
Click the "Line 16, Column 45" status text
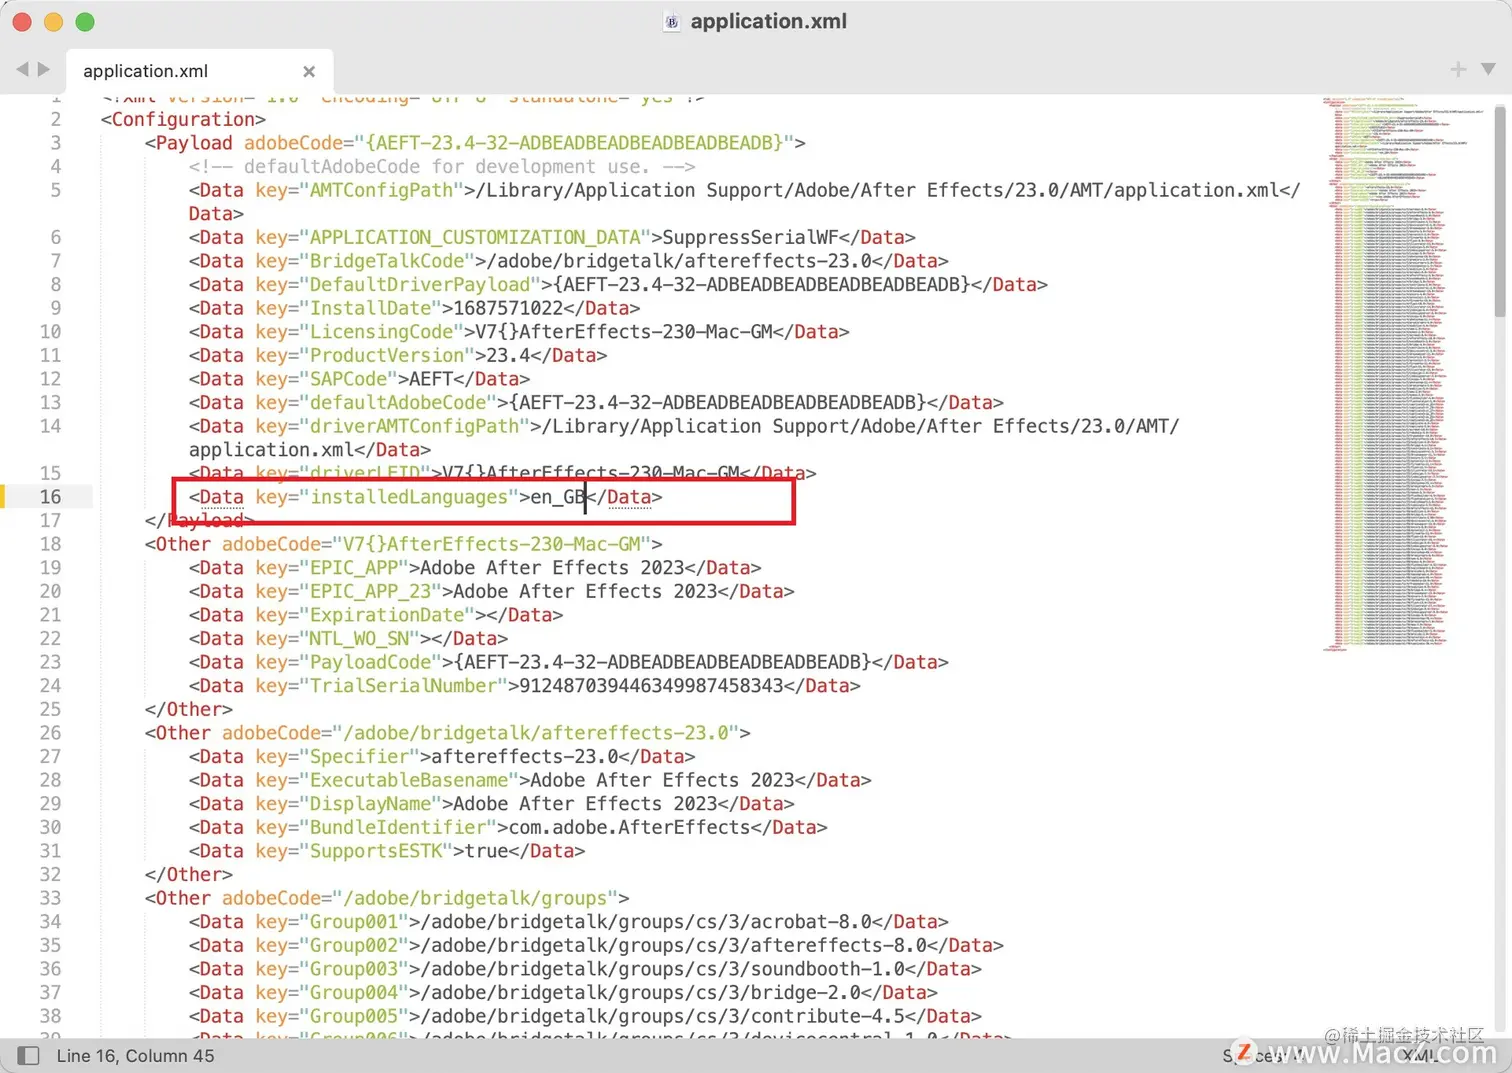[x=135, y=1056]
